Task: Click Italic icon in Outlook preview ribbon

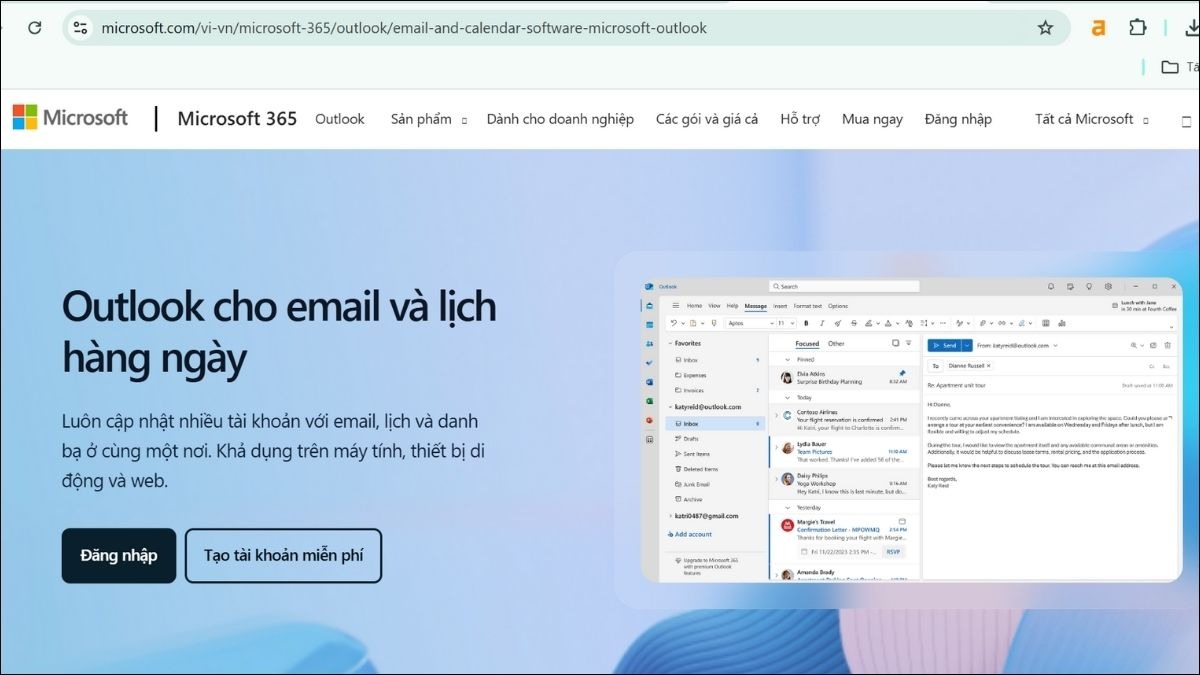Action: pos(822,323)
